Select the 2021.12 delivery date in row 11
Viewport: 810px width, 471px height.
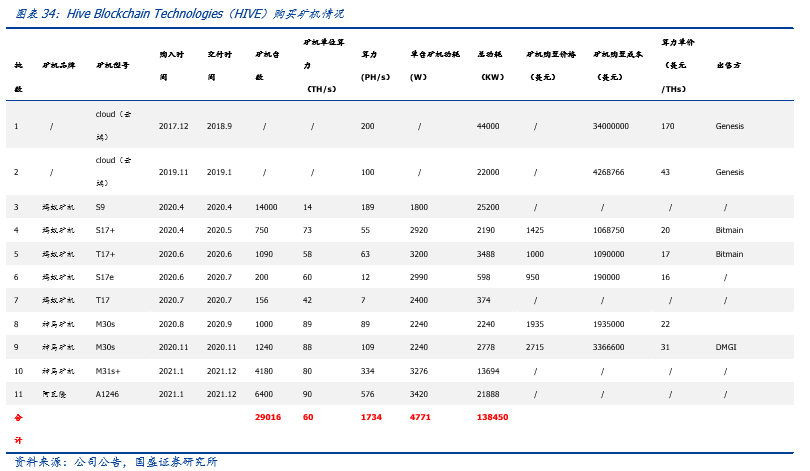tap(222, 394)
